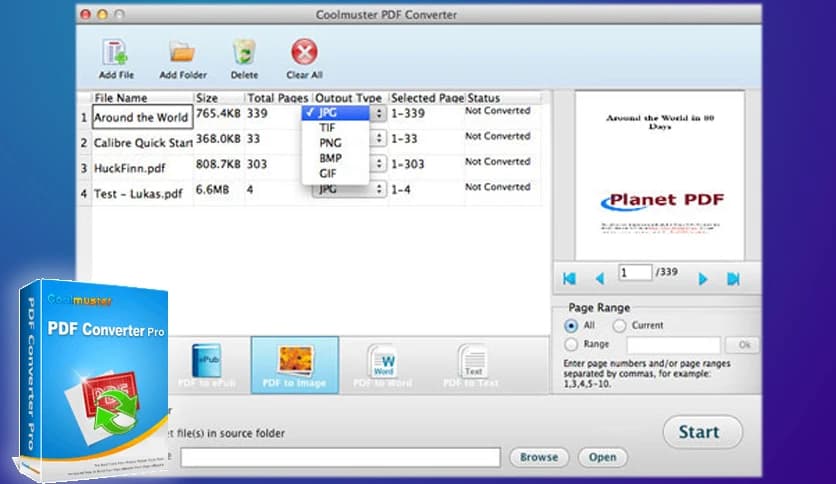Click the Size column header

(219, 98)
